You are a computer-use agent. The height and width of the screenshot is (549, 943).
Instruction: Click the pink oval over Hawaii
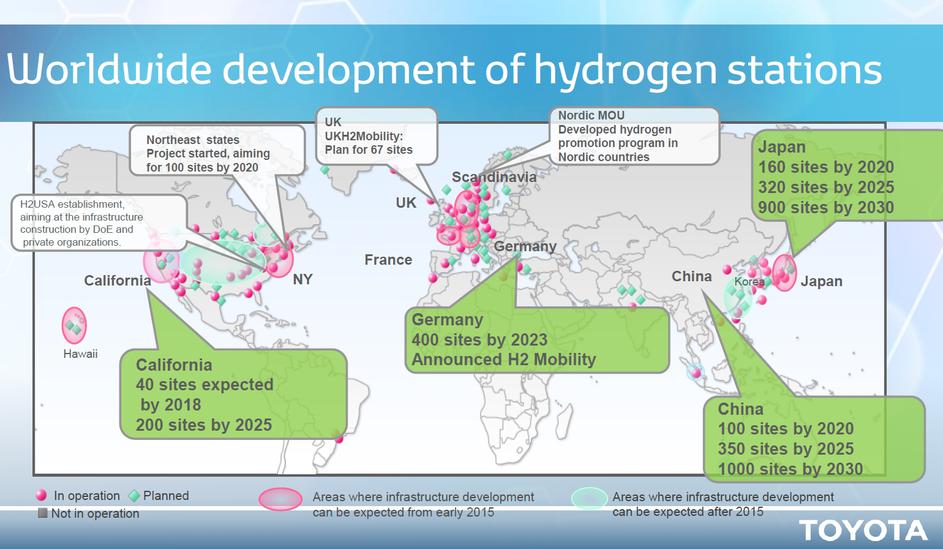(x=74, y=324)
